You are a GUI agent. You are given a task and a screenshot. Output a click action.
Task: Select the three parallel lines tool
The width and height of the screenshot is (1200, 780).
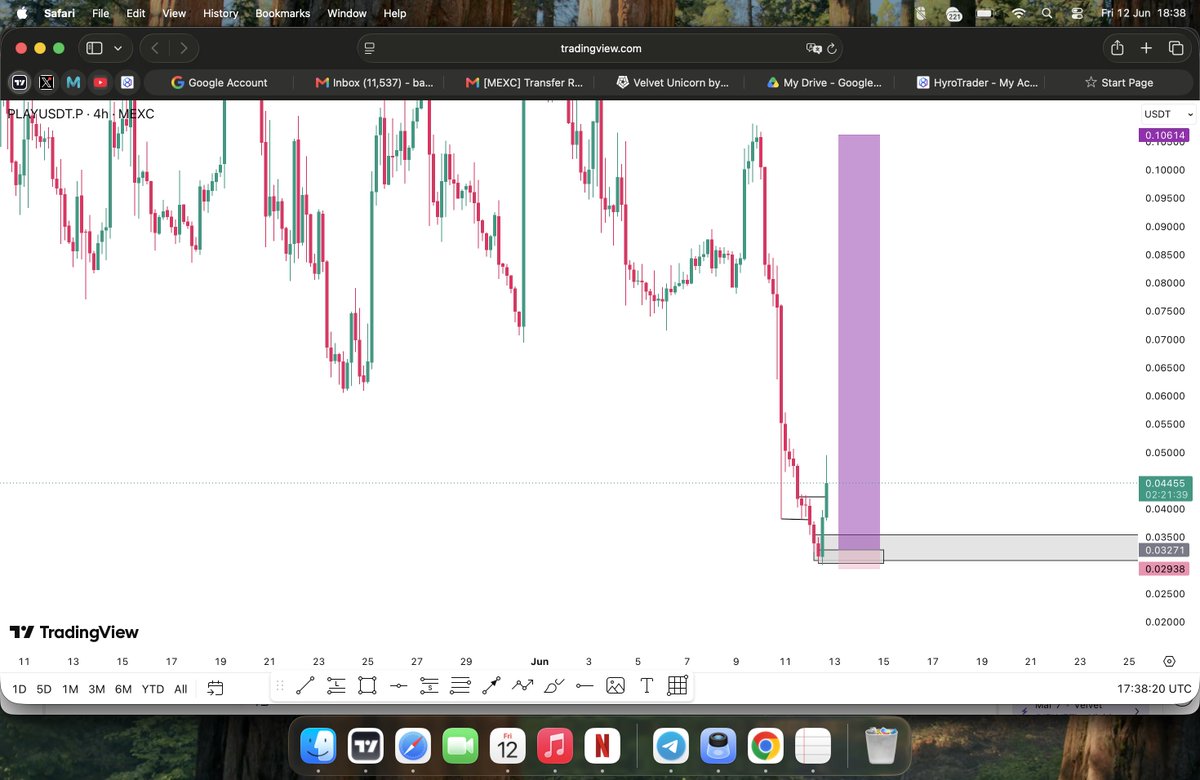460,685
